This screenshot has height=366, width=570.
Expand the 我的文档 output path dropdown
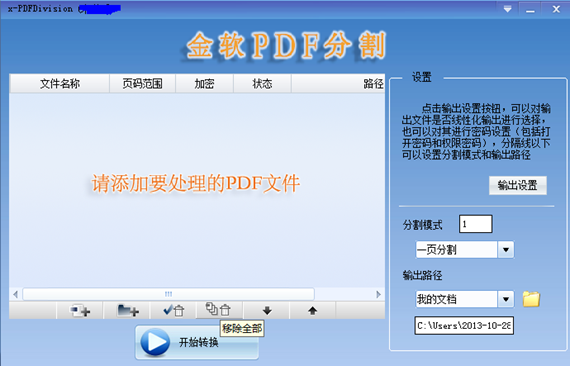click(x=506, y=299)
